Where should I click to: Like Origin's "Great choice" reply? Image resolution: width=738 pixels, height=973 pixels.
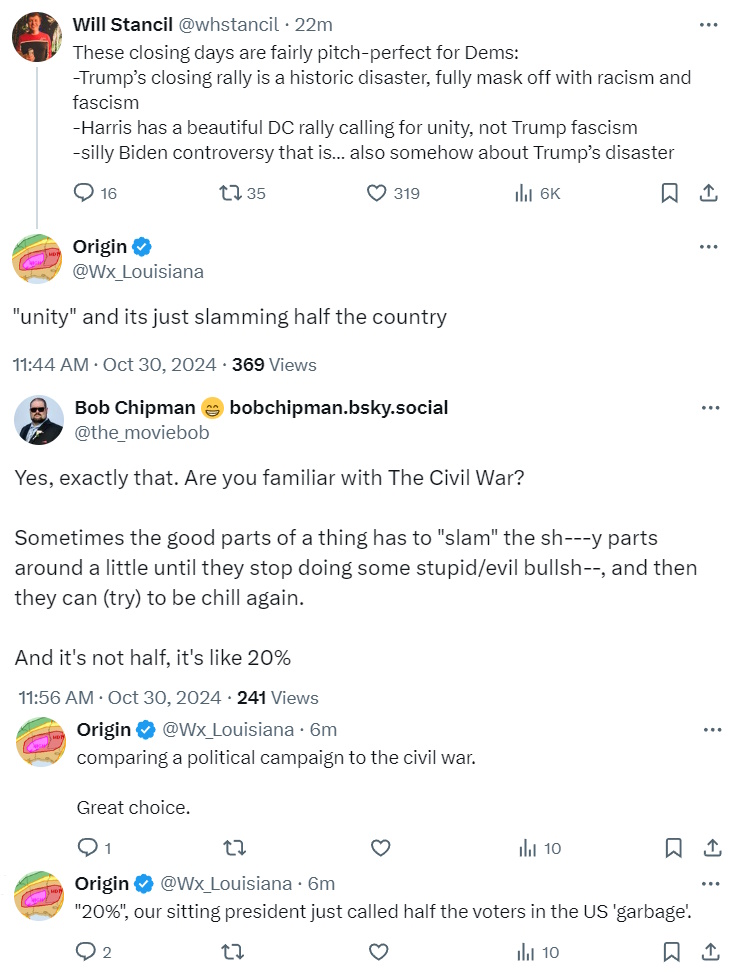coord(380,848)
